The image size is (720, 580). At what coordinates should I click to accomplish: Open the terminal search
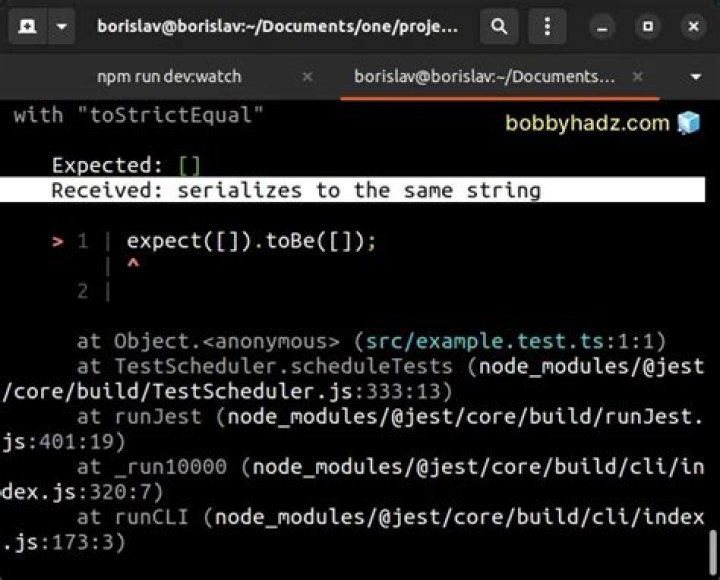(499, 27)
